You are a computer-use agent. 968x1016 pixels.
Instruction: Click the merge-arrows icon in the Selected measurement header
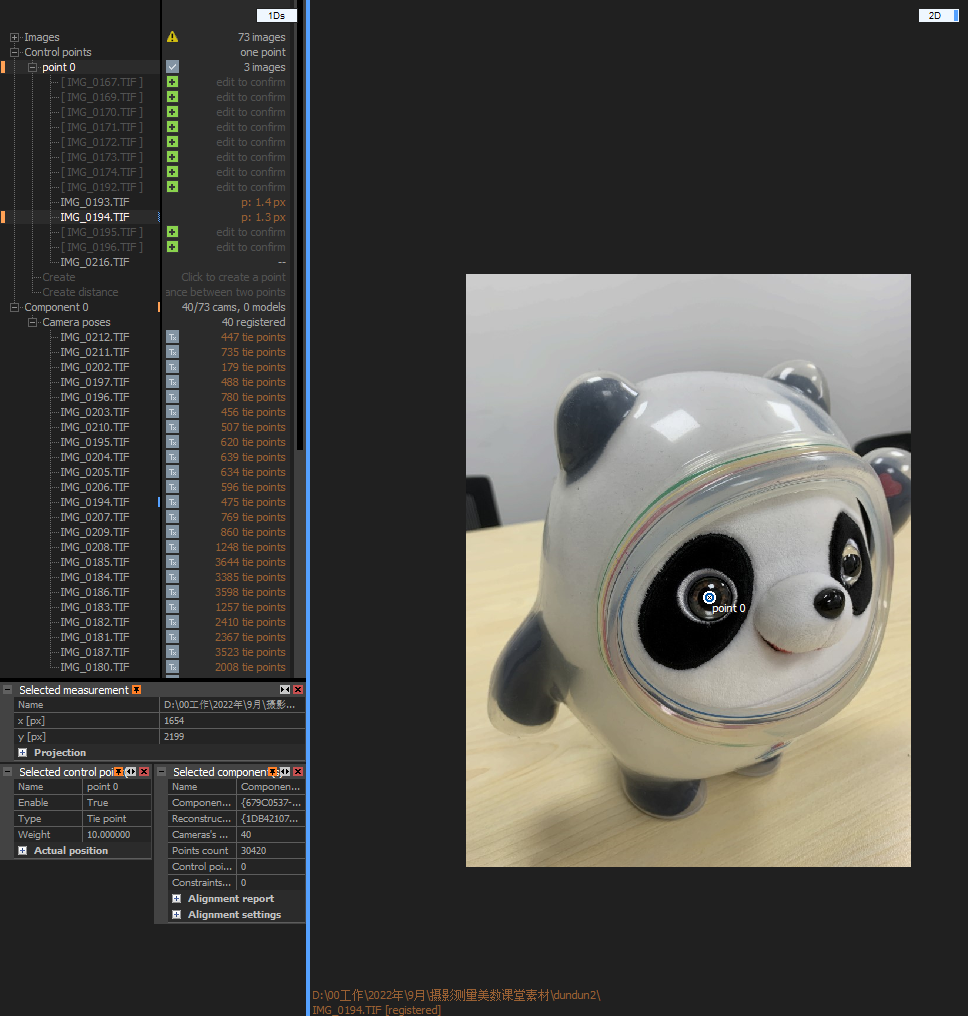click(285, 689)
